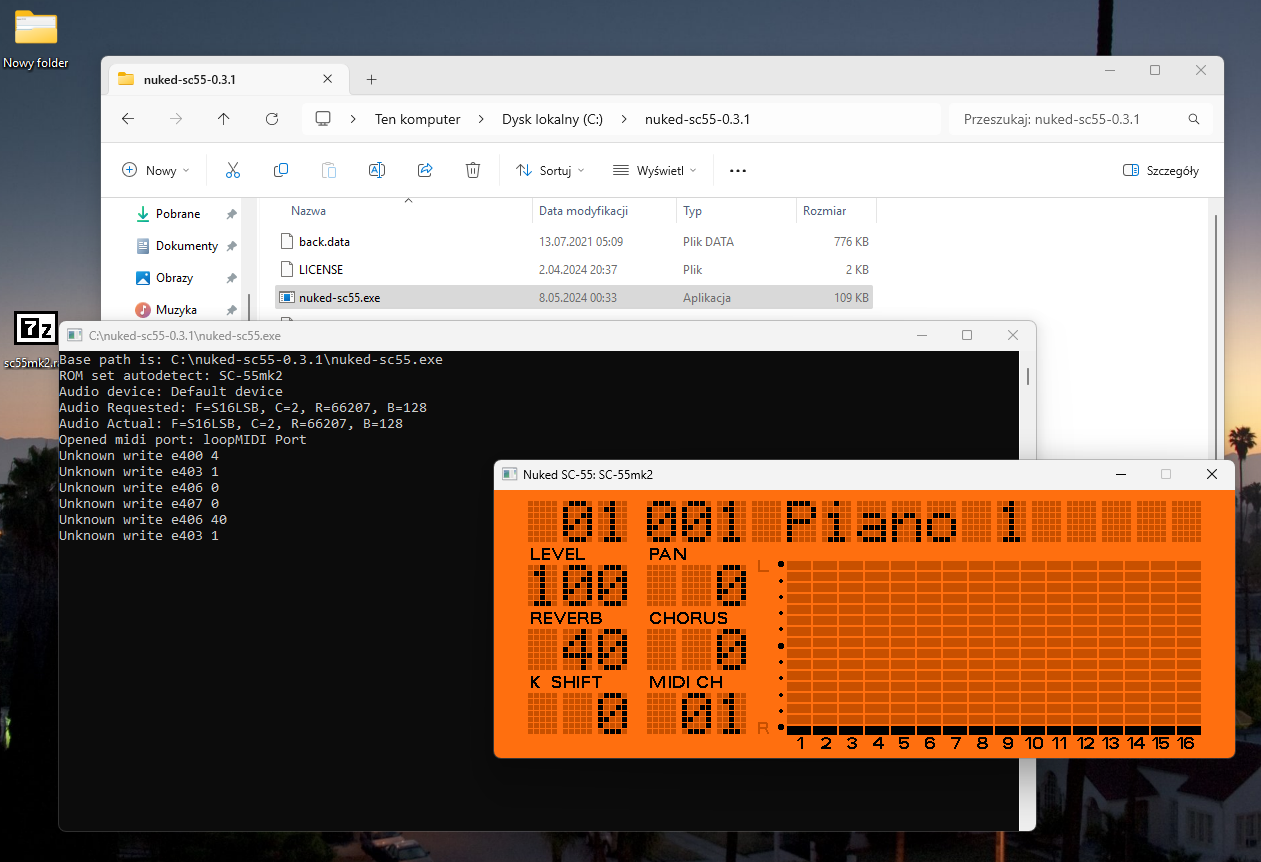Click part number 16 under level meter
Viewport: 1261px width, 862px height.
coord(1187,743)
